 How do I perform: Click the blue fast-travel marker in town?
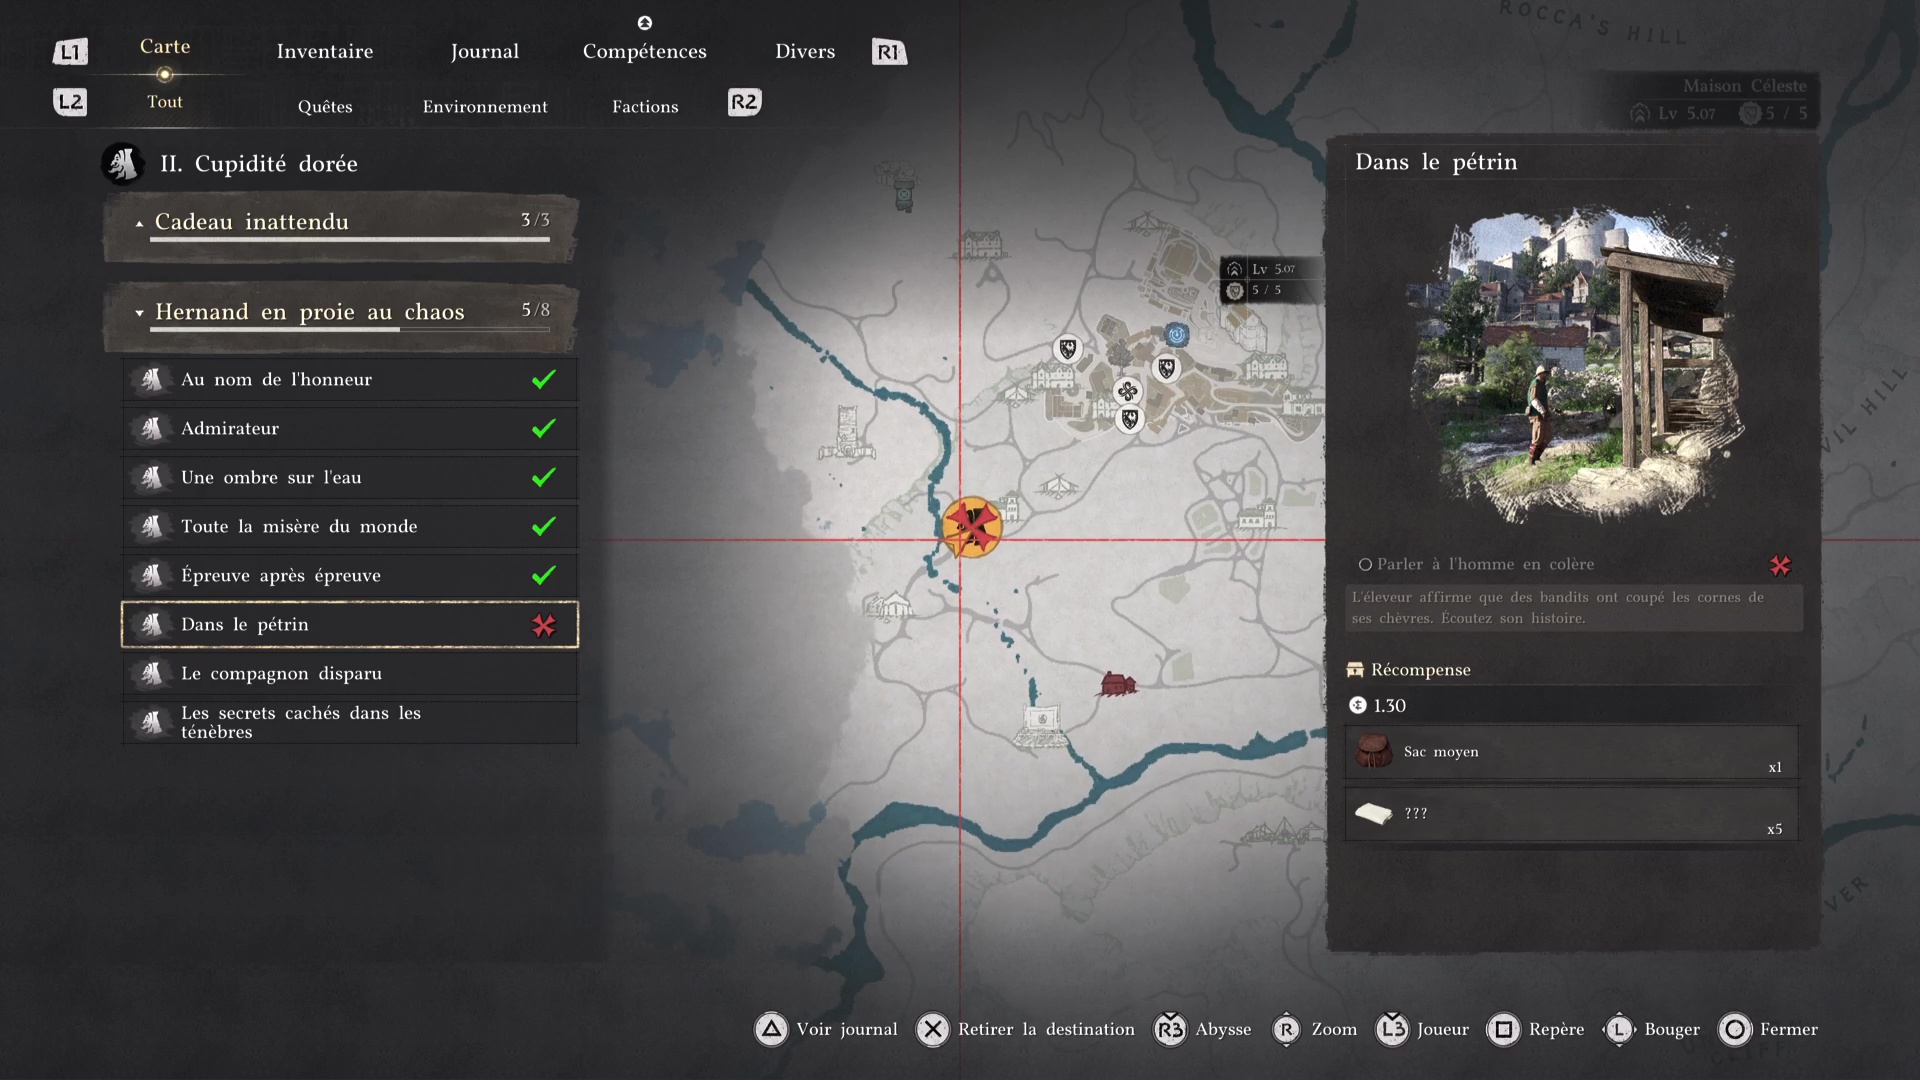point(1176,335)
